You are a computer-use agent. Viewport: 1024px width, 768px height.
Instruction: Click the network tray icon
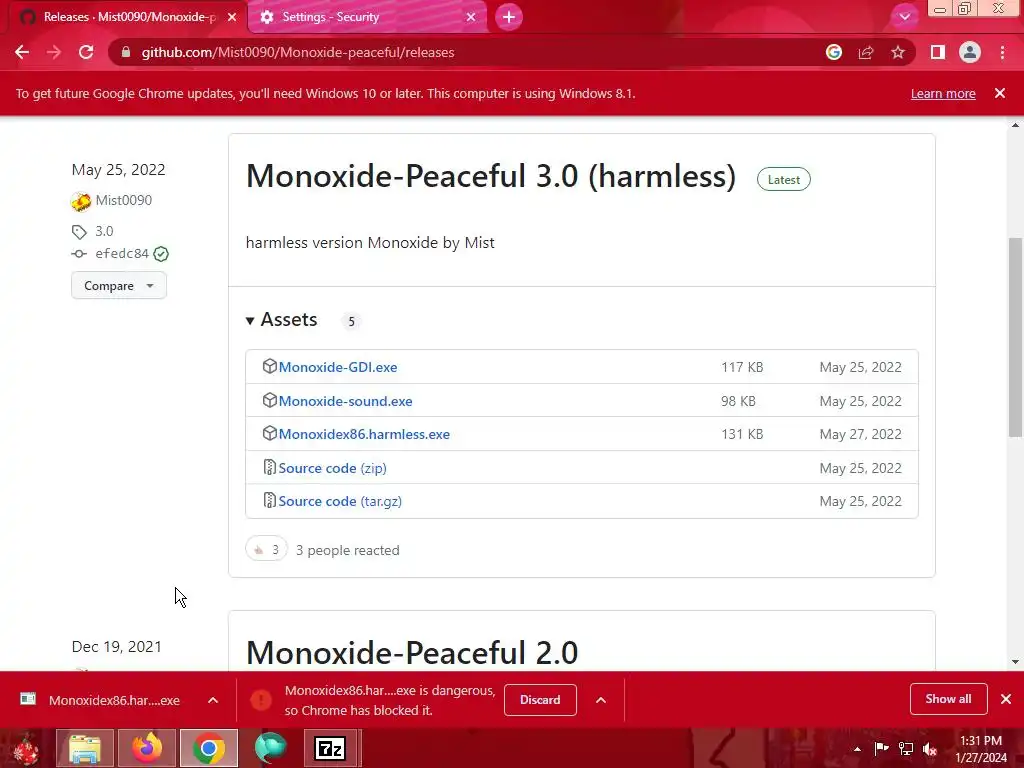tap(906, 749)
